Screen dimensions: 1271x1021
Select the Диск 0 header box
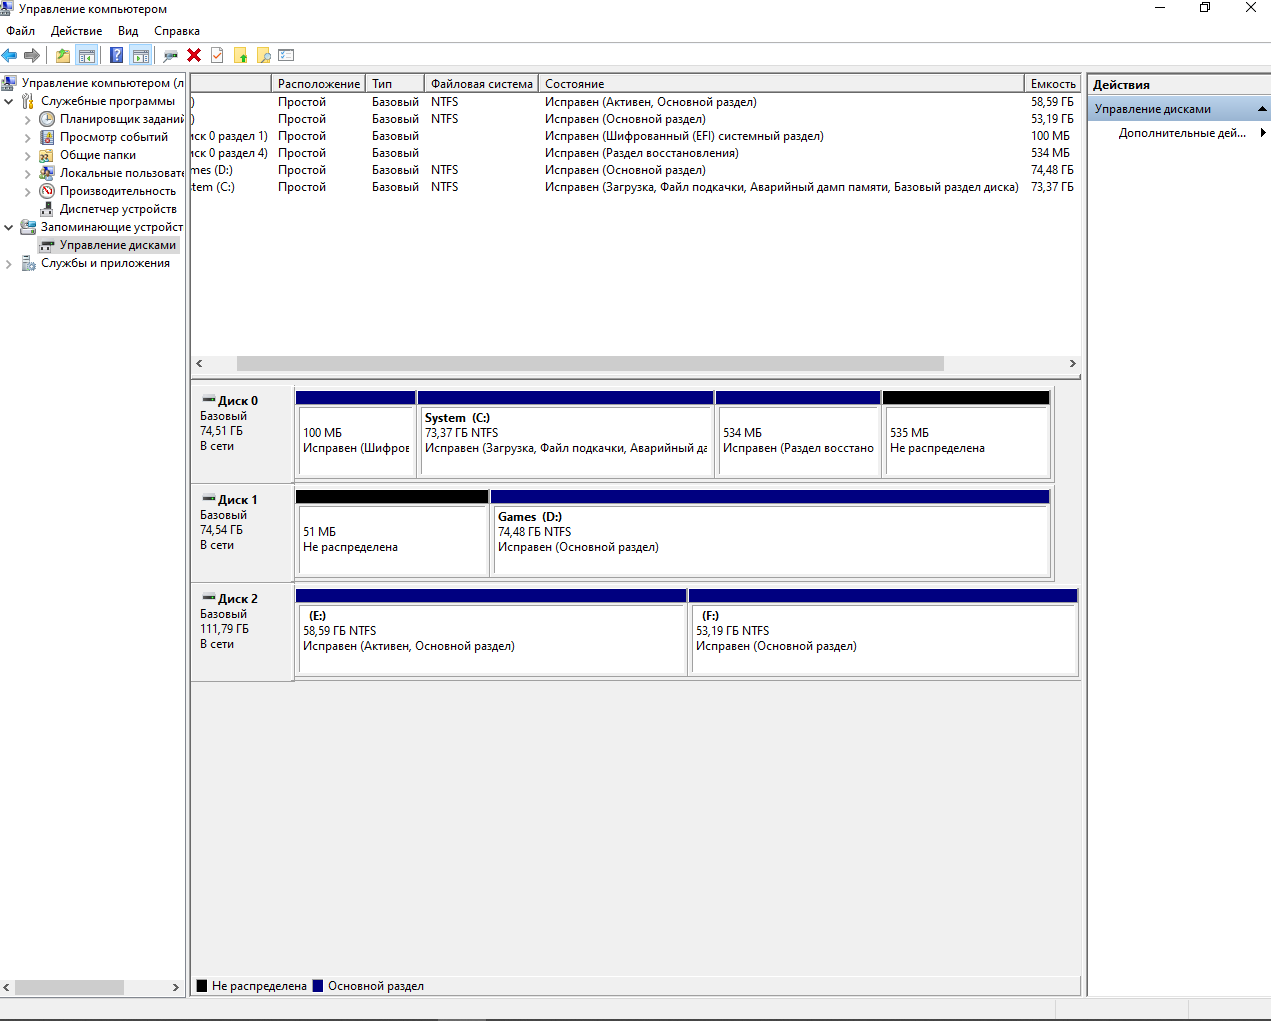pyautogui.click(x=241, y=433)
